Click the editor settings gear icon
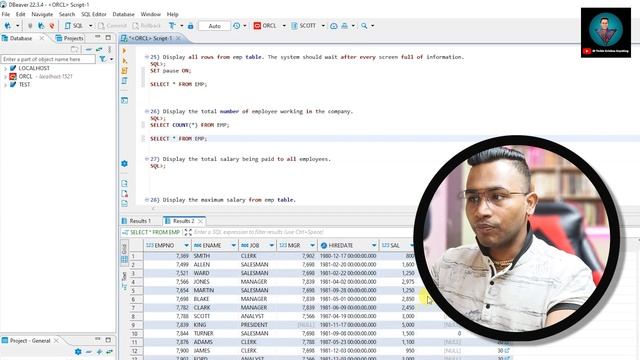Viewport: 640px width, 360px height. 124,164
